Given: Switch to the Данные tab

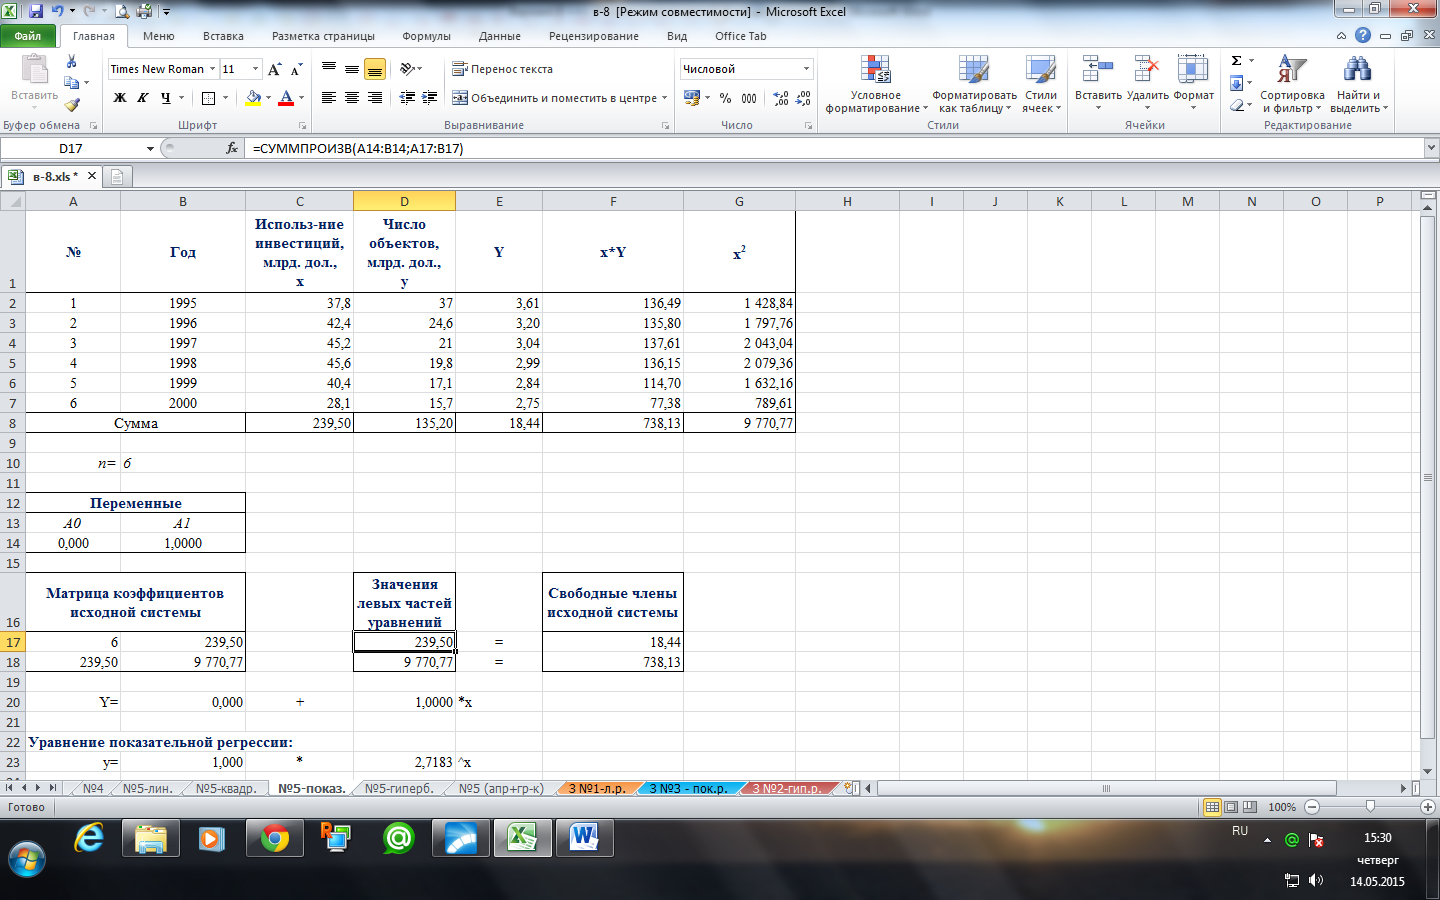Looking at the screenshot, I should tap(500, 36).
